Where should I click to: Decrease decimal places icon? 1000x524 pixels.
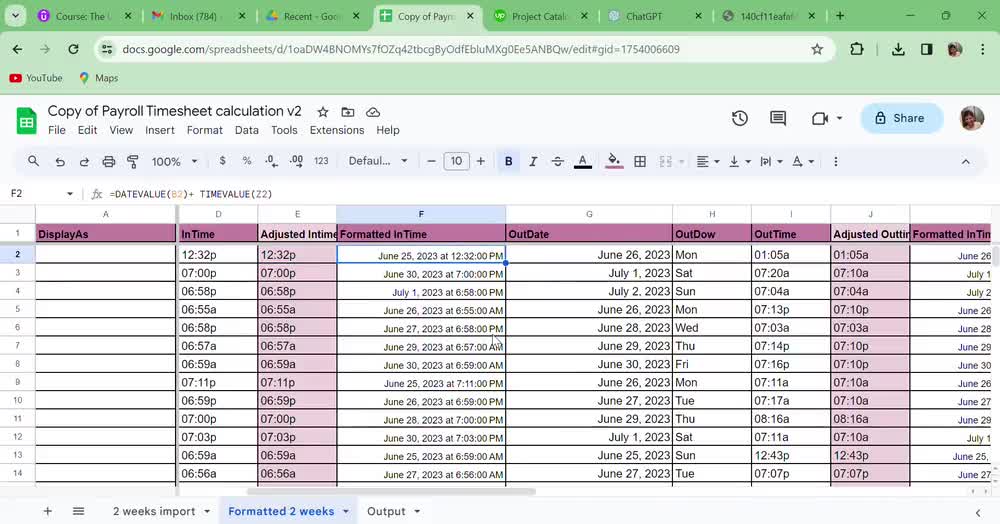coord(271,161)
